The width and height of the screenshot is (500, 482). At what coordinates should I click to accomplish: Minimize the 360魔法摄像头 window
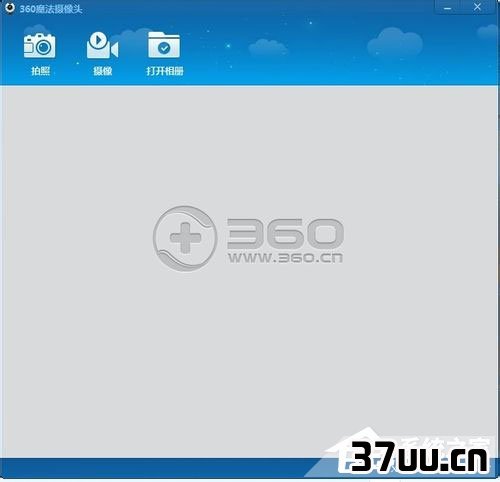click(448, 8)
